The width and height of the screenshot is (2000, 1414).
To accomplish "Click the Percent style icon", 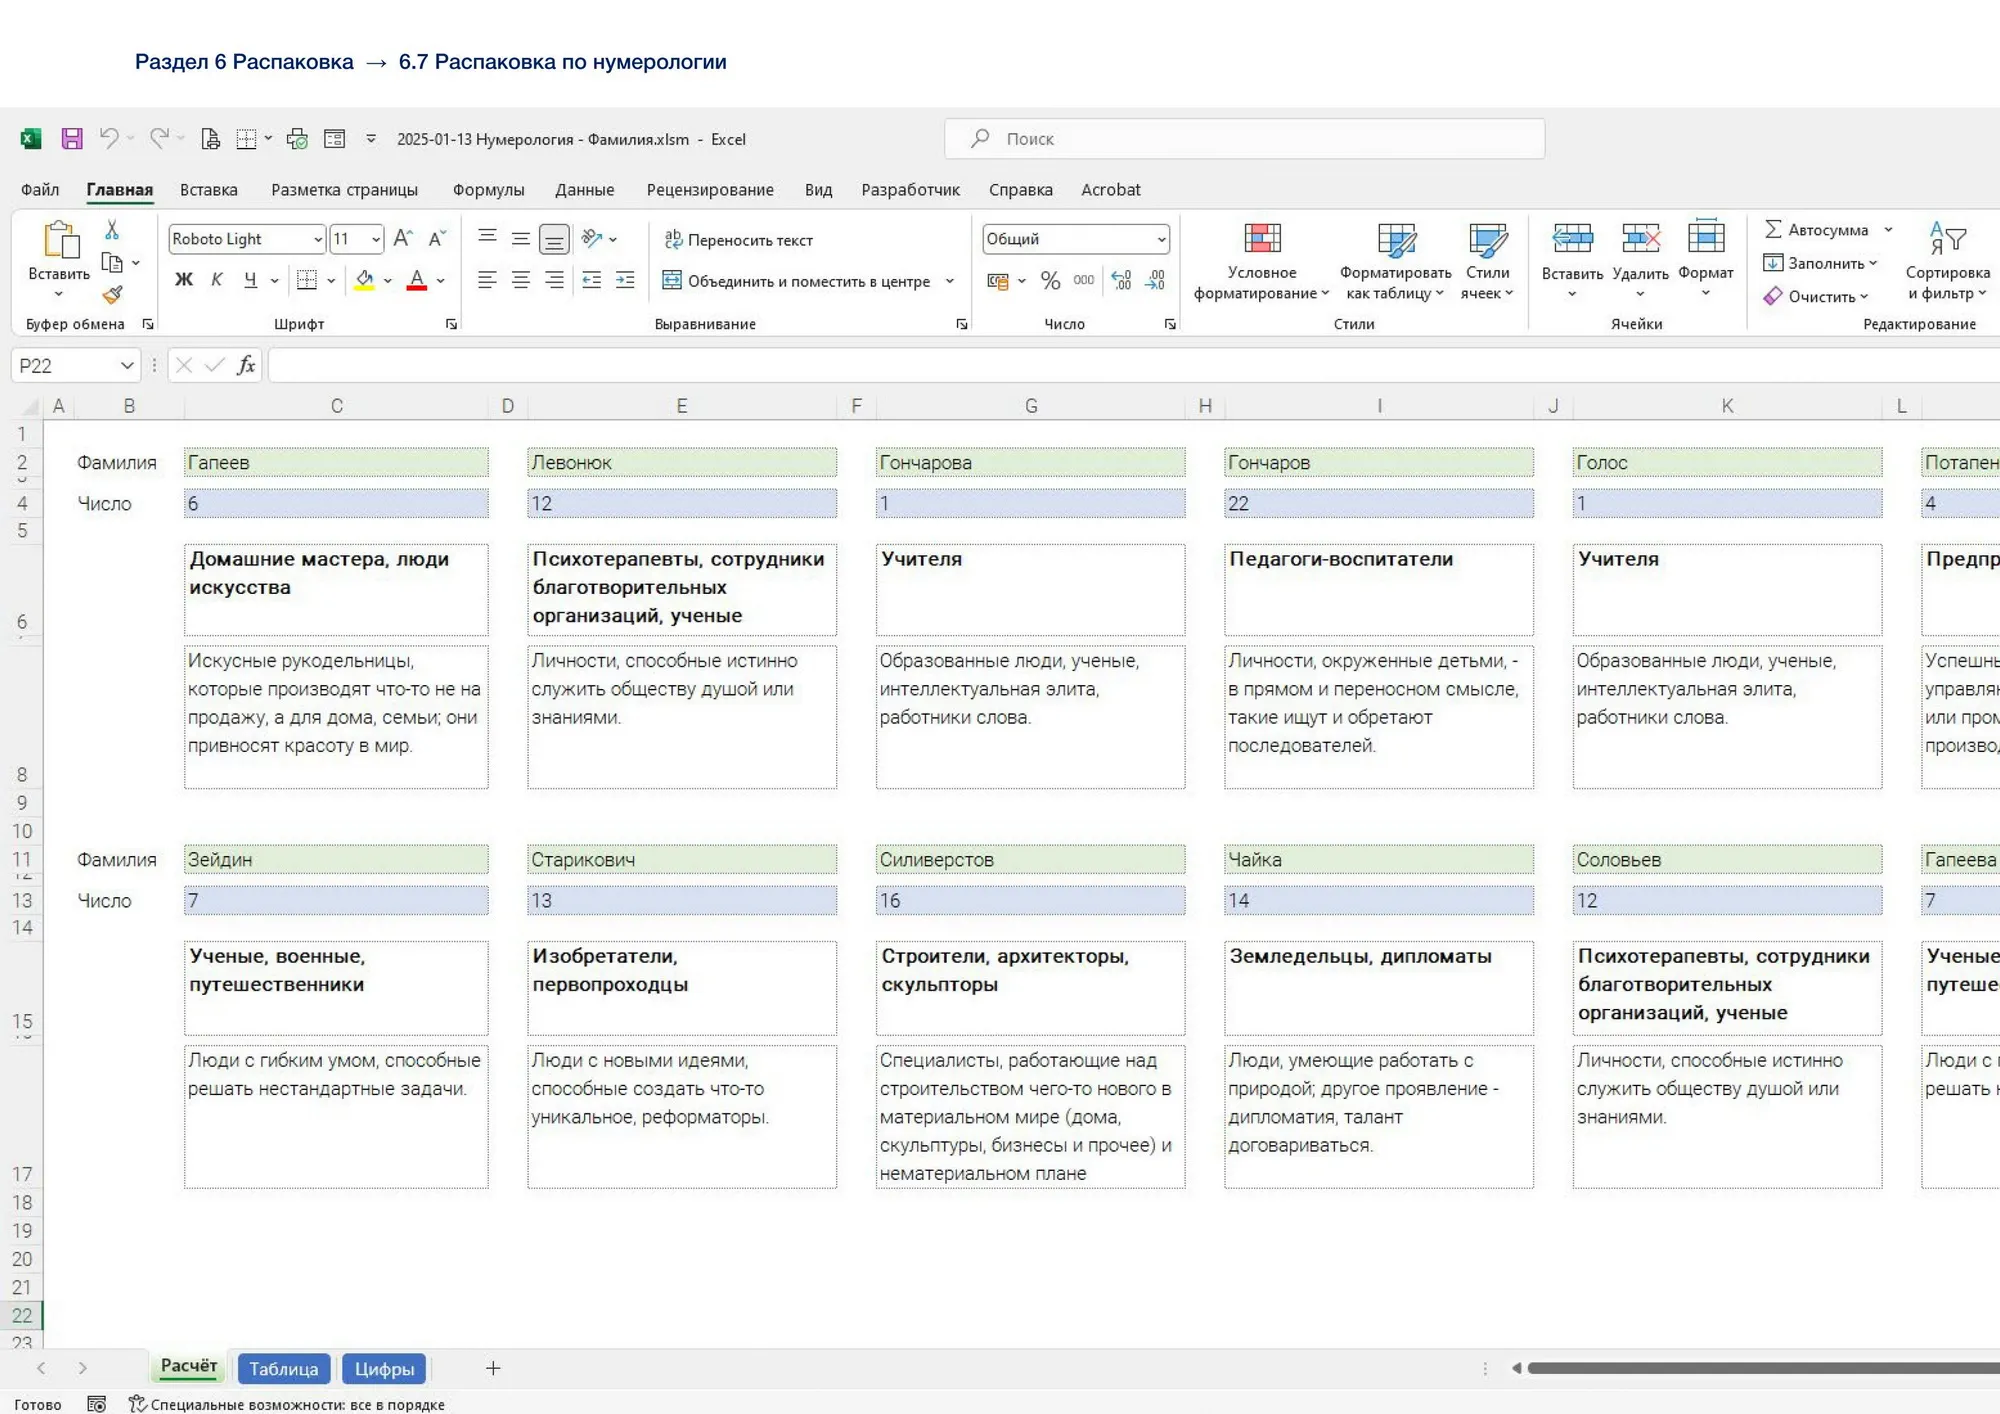I will 1050,281.
